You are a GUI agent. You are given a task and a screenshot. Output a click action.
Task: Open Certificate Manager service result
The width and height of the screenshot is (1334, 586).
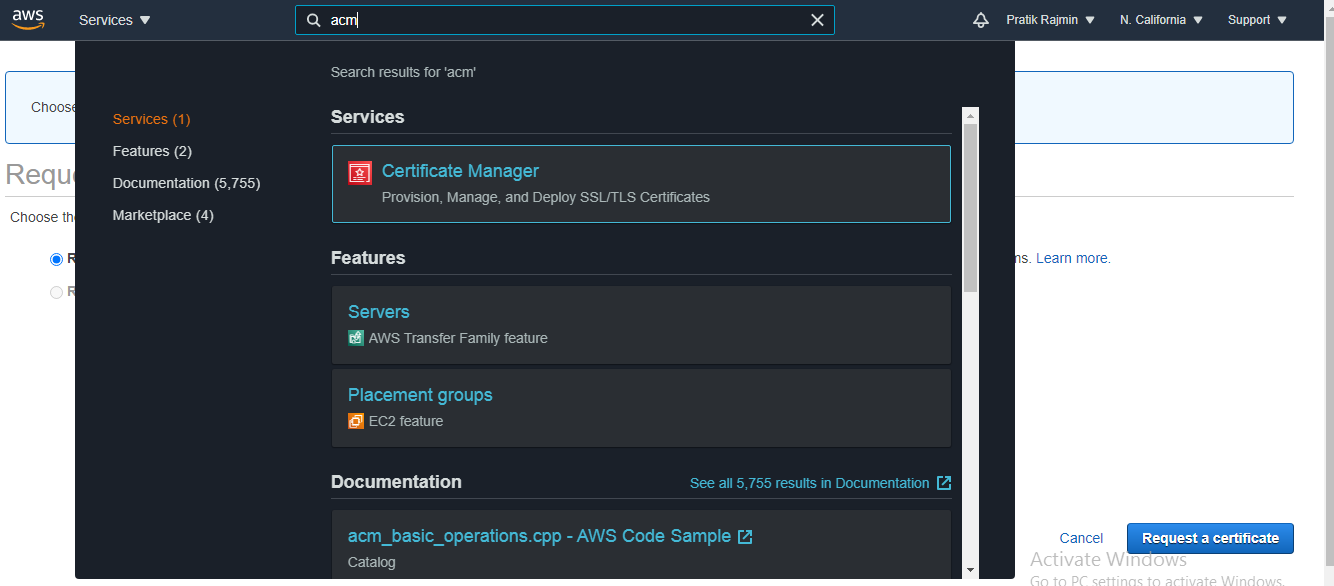pyautogui.click(x=641, y=184)
